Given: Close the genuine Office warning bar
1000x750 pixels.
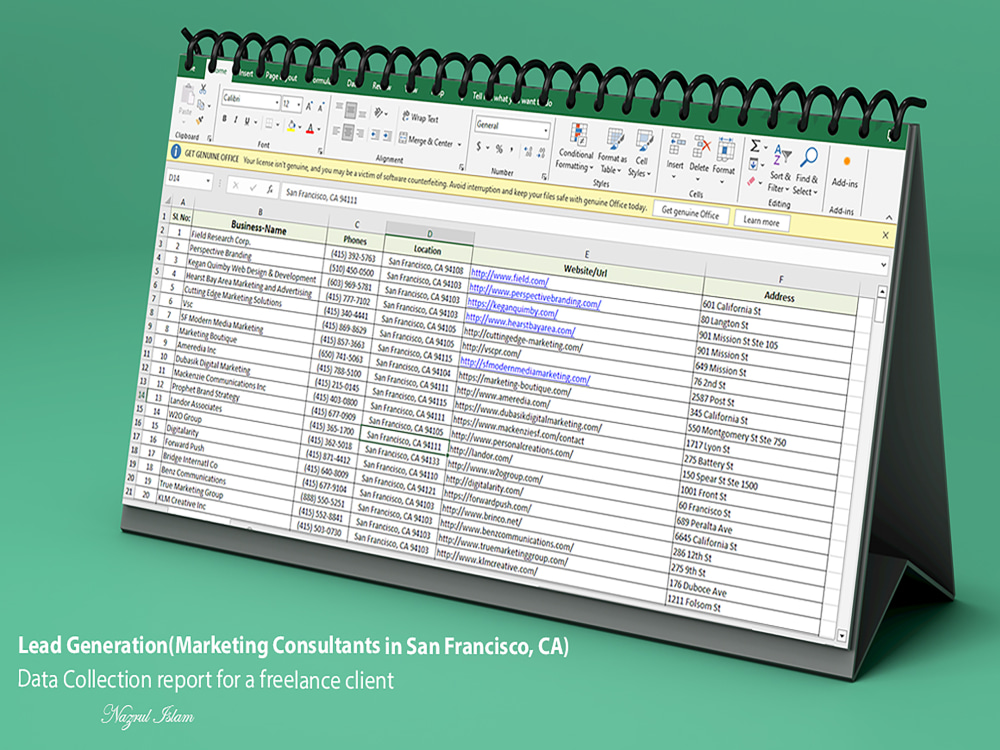Looking at the screenshot, I should coord(885,235).
